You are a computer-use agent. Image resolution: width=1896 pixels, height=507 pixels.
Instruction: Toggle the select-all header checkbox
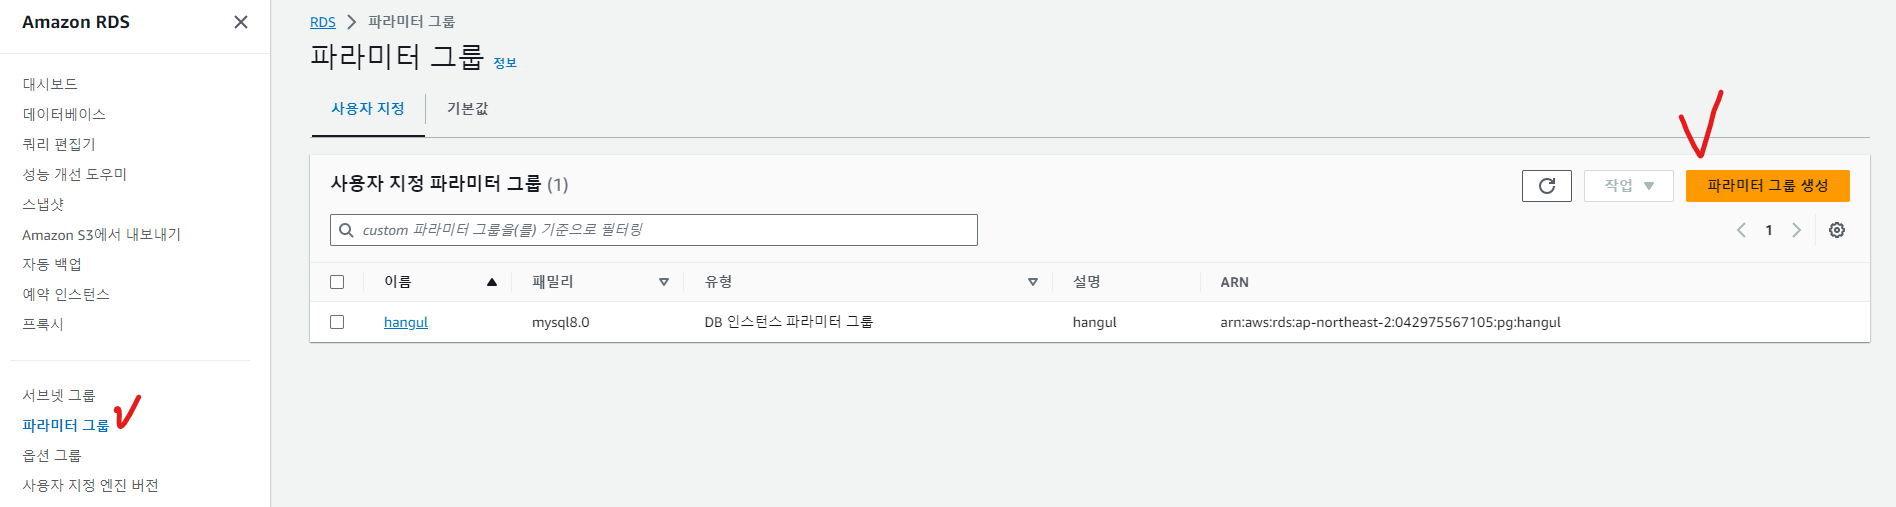tap(337, 282)
